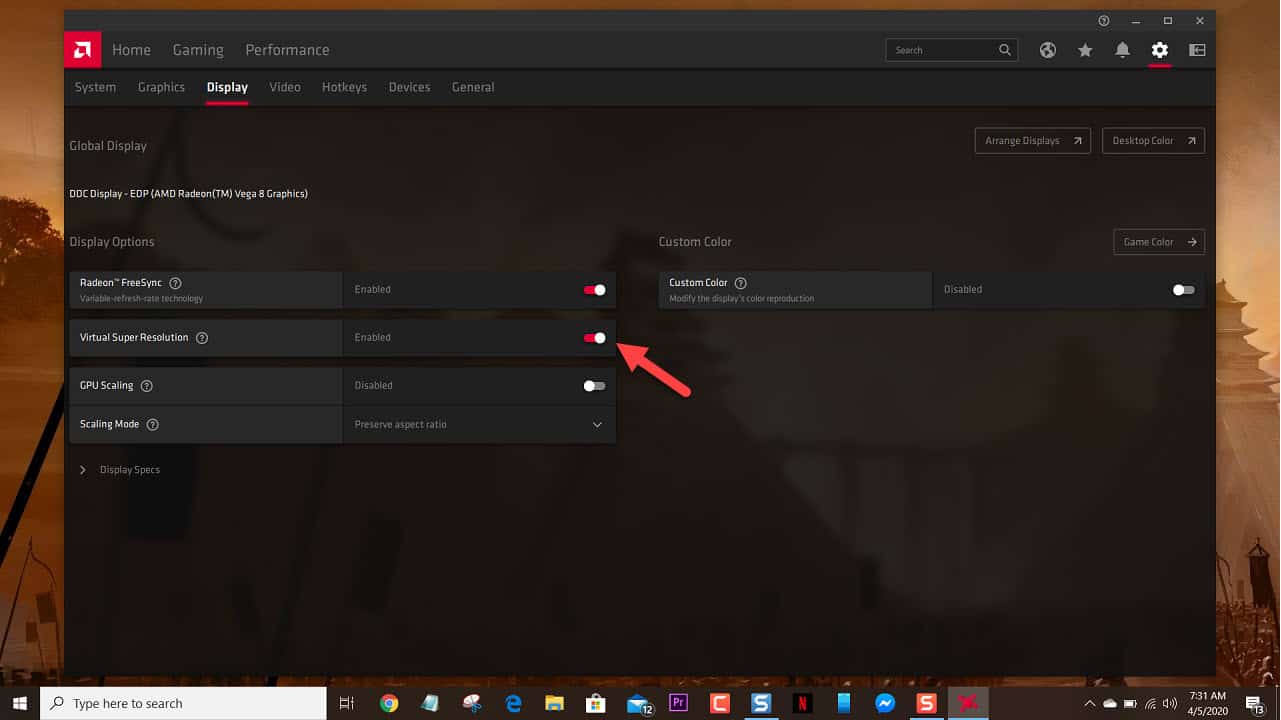Image resolution: width=1281 pixels, height=720 pixels.
Task: Show help for Radeon FreeSync
Action: [x=176, y=283]
